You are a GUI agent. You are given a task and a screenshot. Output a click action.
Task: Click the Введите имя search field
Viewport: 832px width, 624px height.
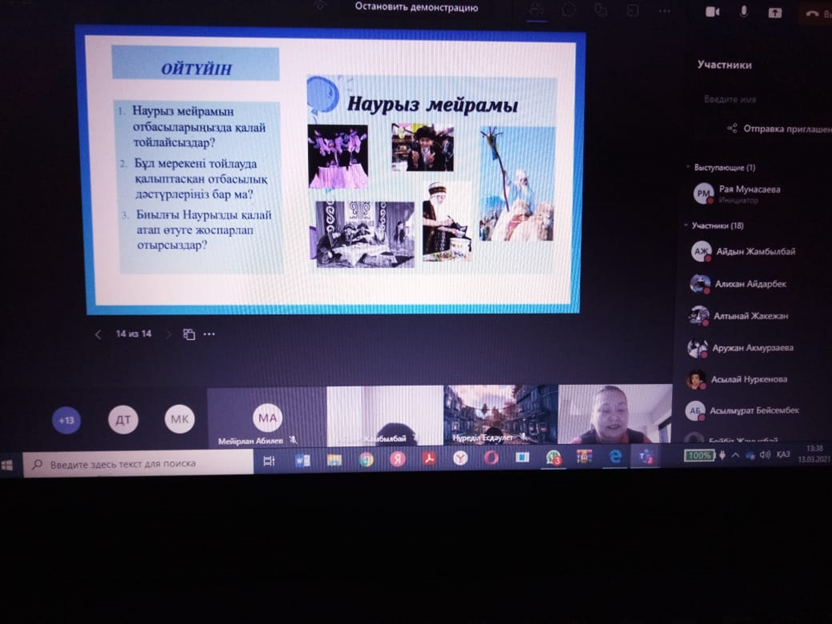[760, 99]
